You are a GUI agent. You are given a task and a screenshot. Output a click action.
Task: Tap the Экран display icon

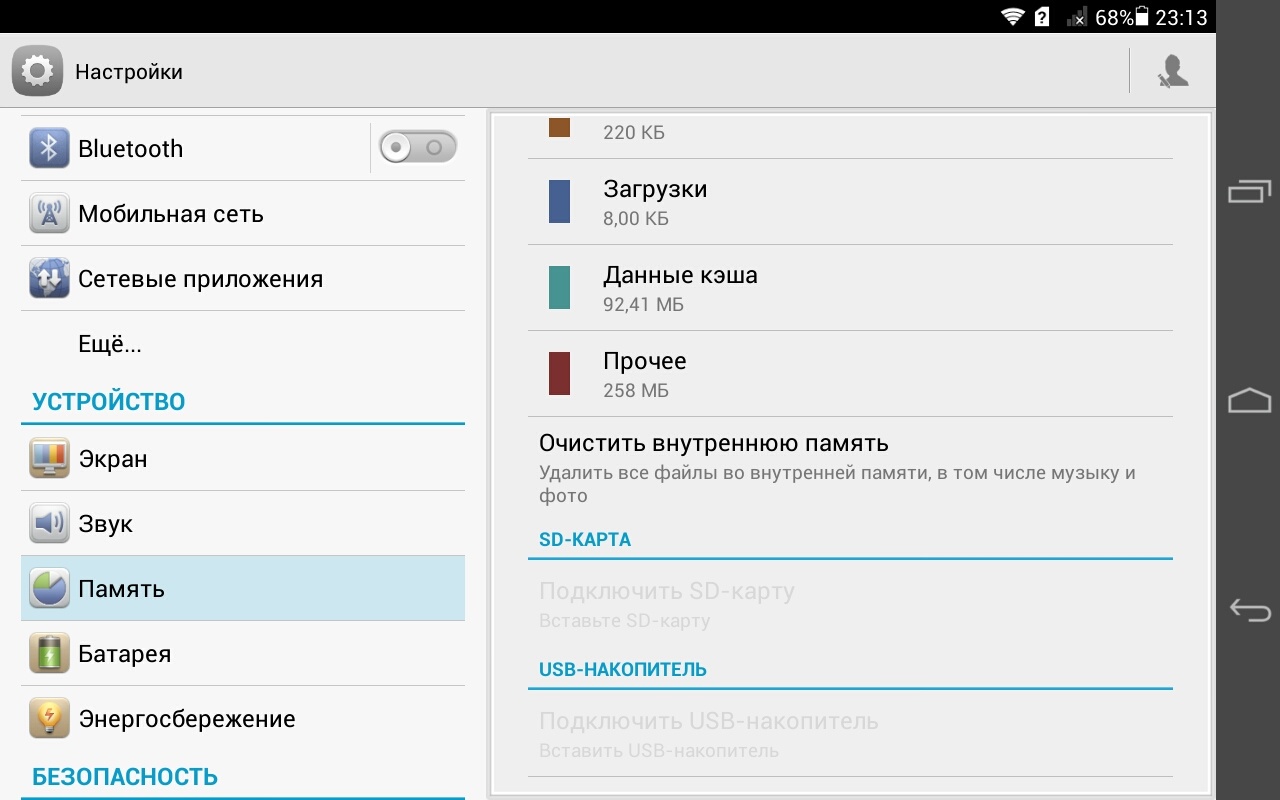click(x=49, y=459)
